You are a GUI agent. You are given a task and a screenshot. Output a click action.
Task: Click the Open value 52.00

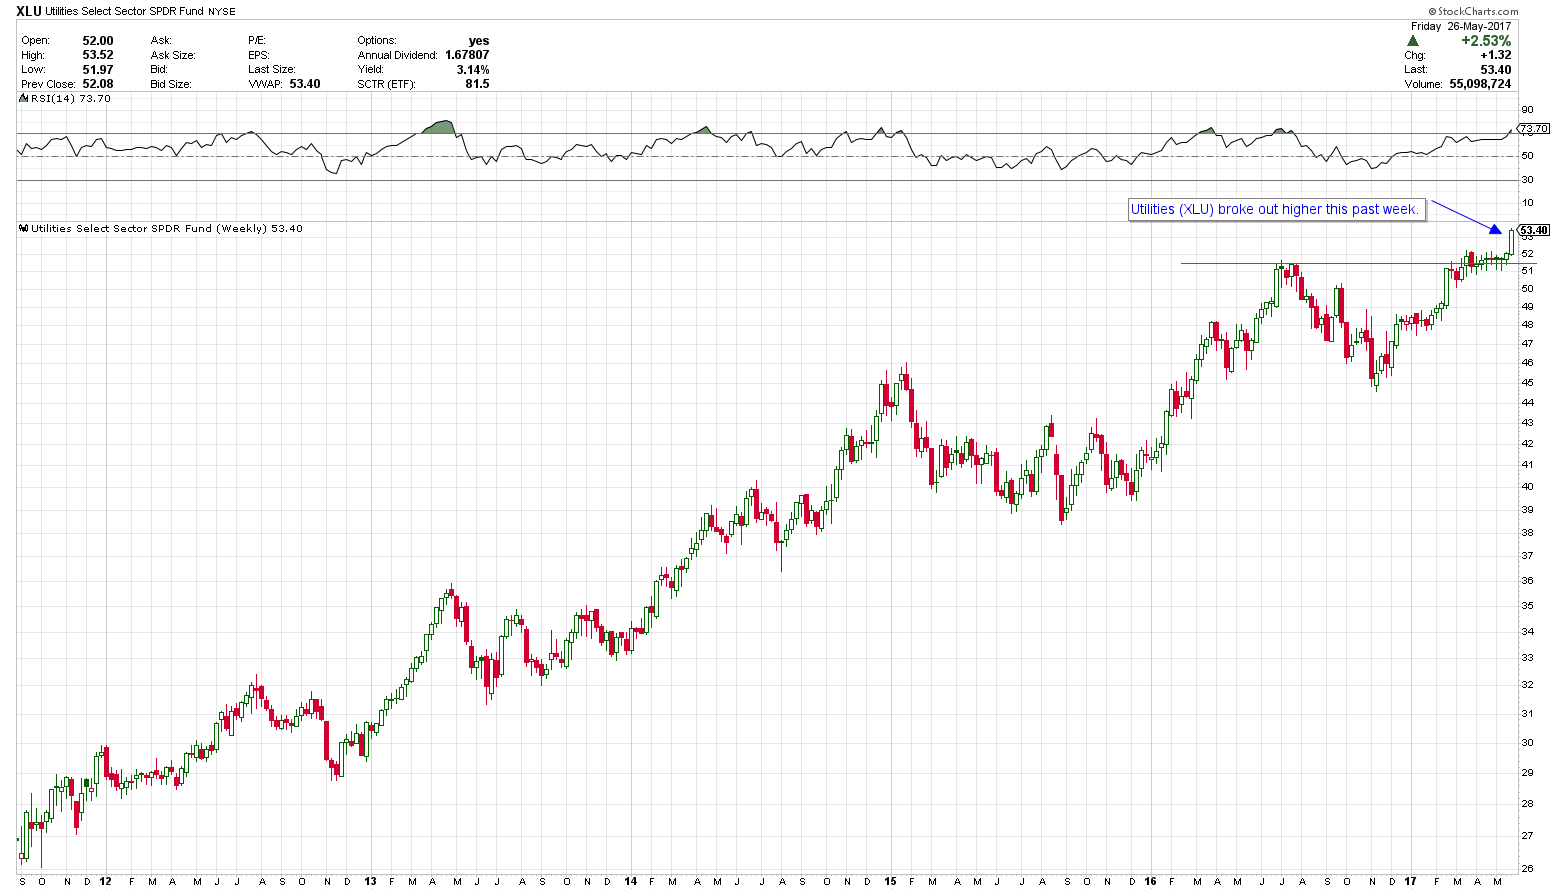pyautogui.click(x=98, y=41)
